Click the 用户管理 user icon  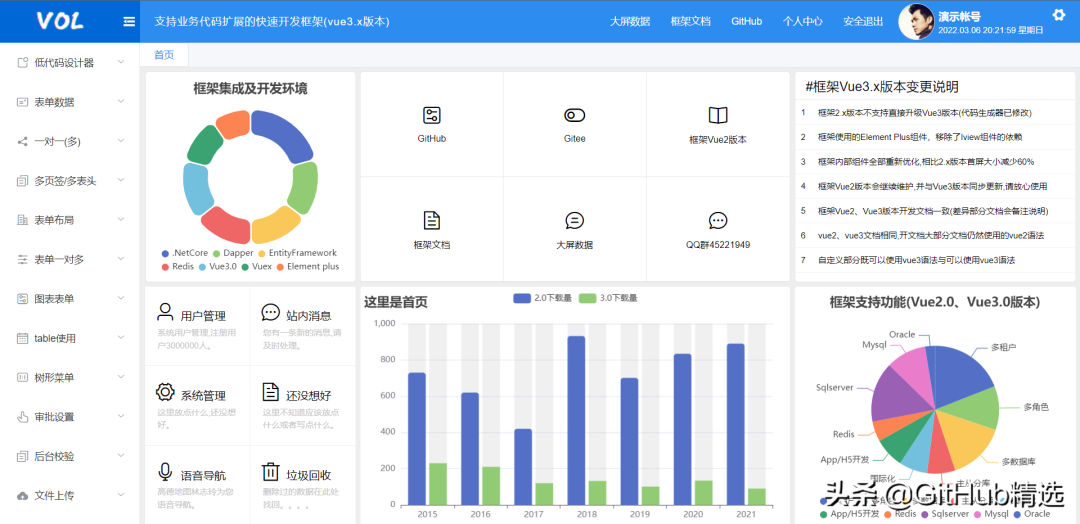[166, 313]
